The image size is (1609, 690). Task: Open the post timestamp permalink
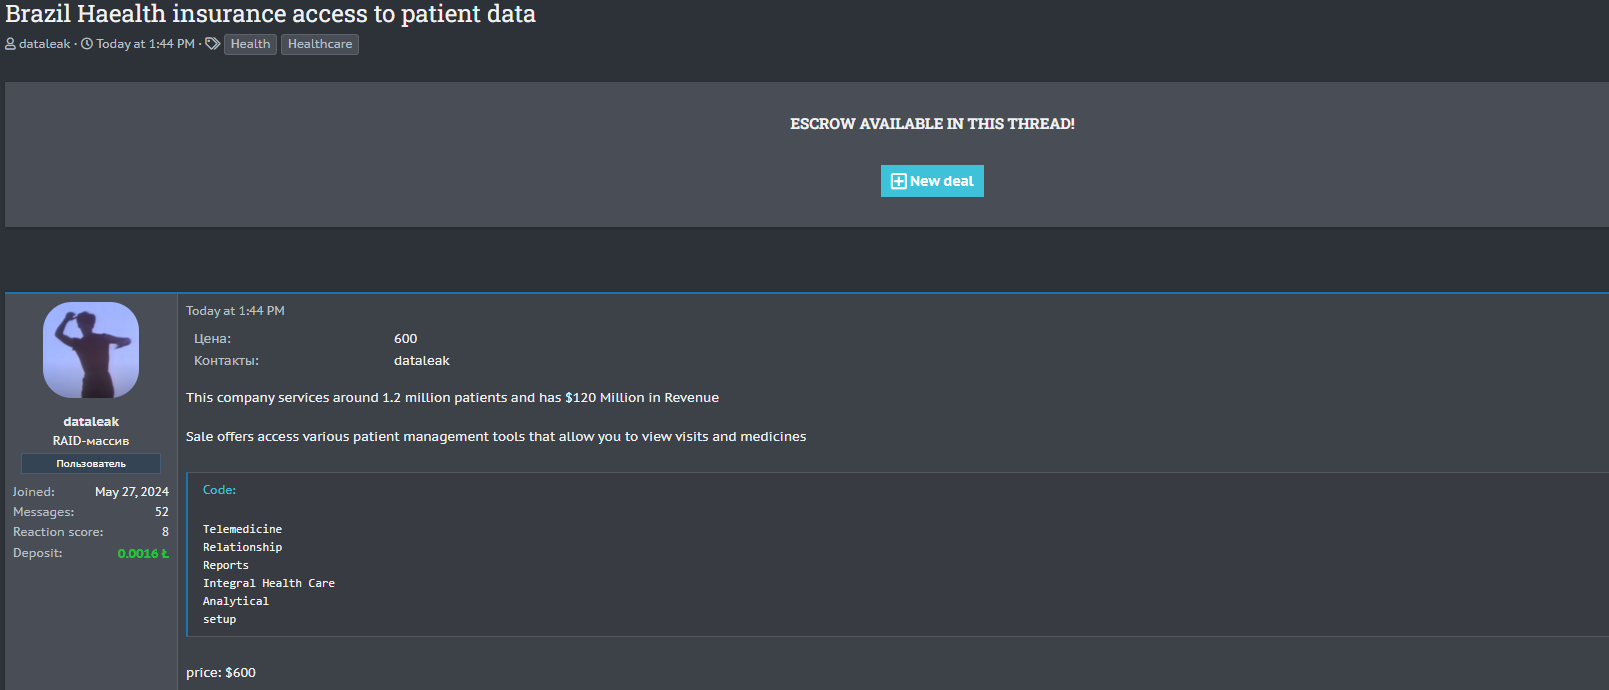235,311
